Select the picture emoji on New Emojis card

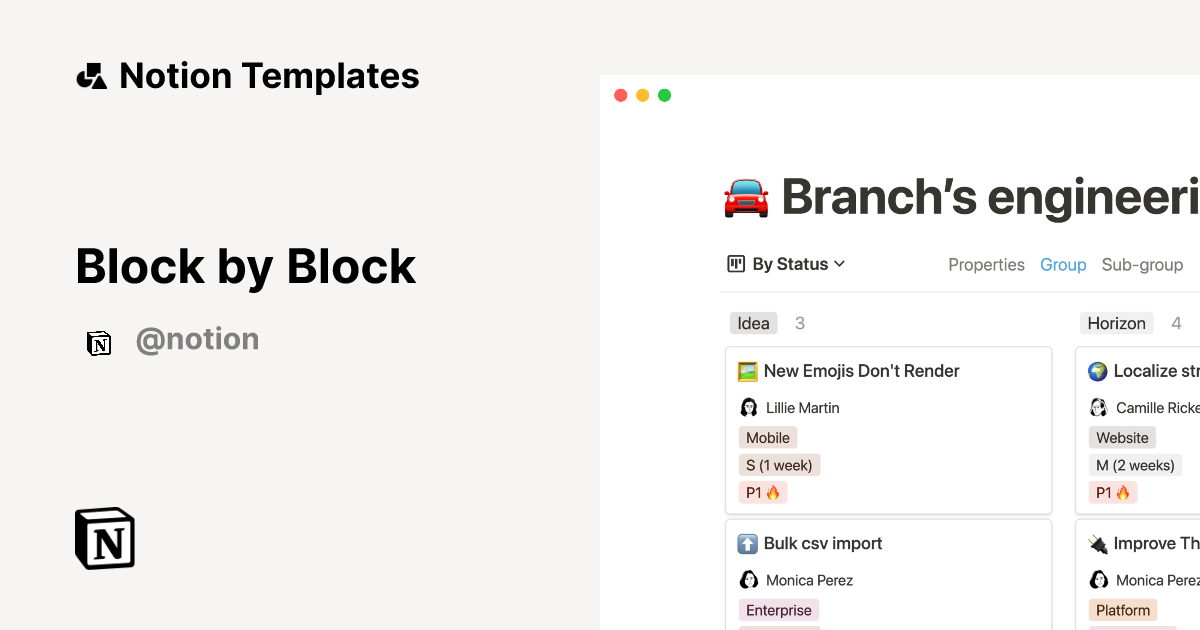747,370
